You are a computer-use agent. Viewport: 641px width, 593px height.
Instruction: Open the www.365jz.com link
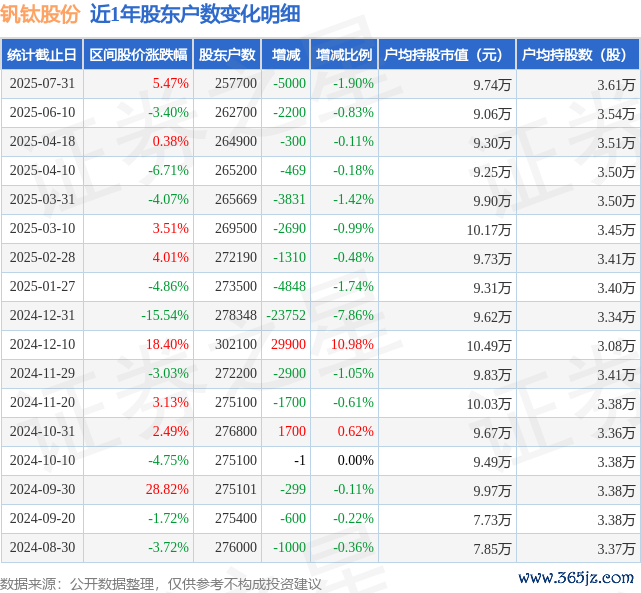point(576,577)
